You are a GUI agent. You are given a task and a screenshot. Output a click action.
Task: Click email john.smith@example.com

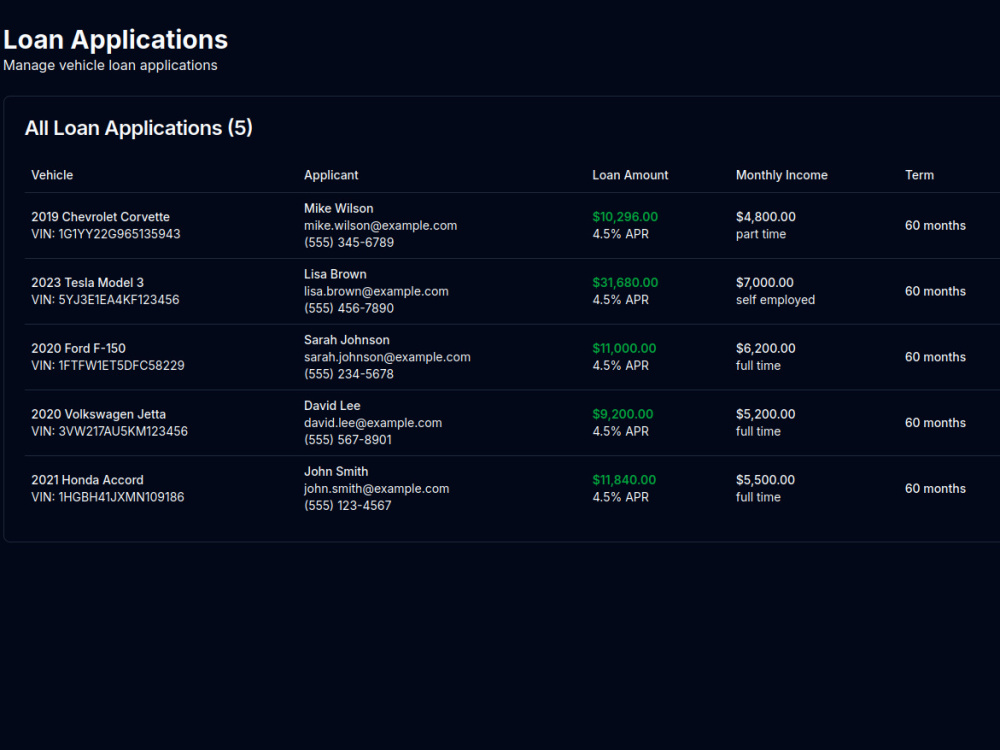pyautogui.click(x=377, y=489)
